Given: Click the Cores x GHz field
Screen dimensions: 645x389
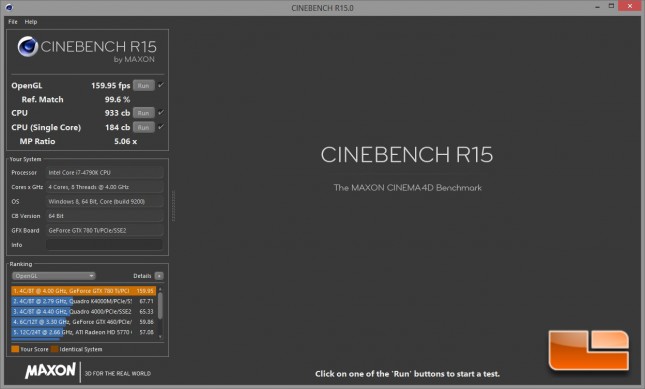Looking at the screenshot, I should click(104, 187).
